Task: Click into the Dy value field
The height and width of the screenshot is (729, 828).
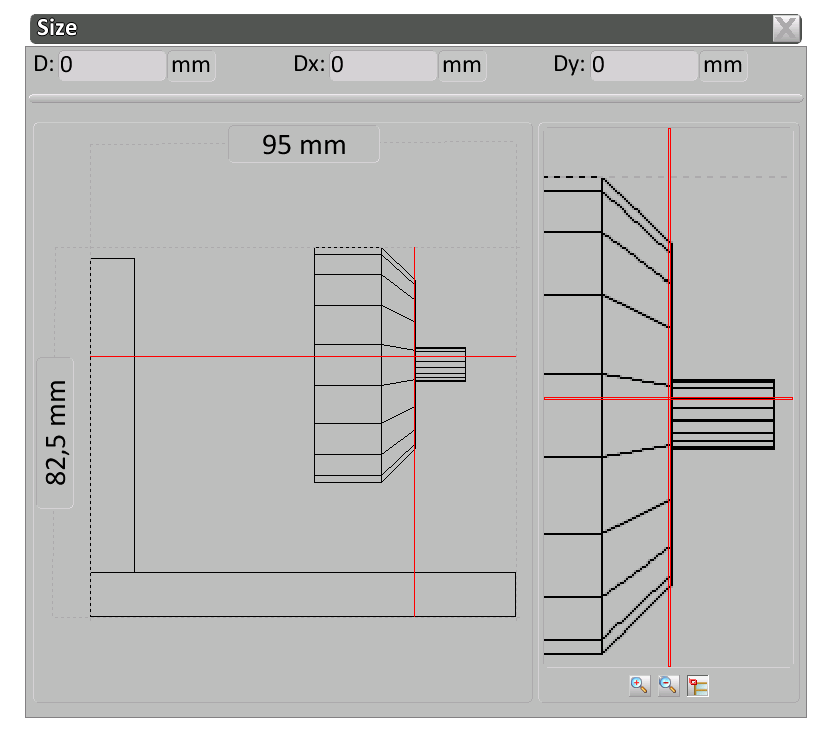Action: [644, 66]
